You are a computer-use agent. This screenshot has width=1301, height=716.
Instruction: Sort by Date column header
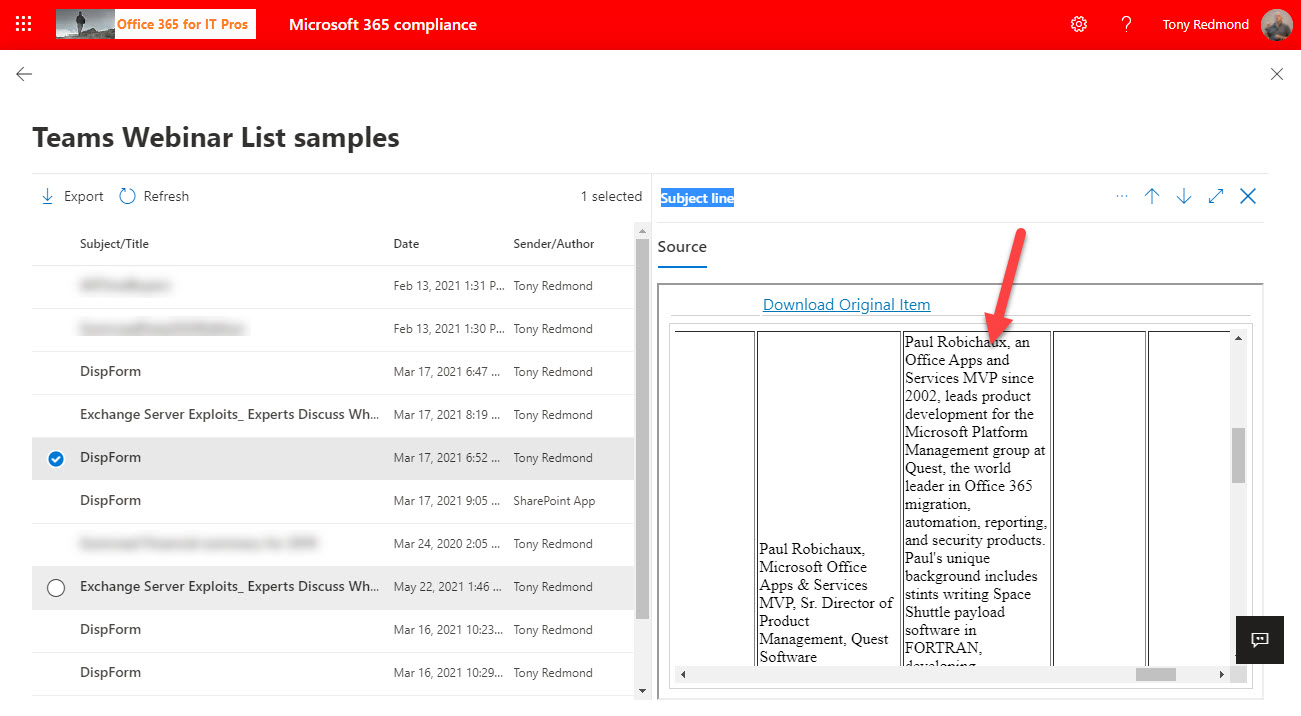pos(406,244)
